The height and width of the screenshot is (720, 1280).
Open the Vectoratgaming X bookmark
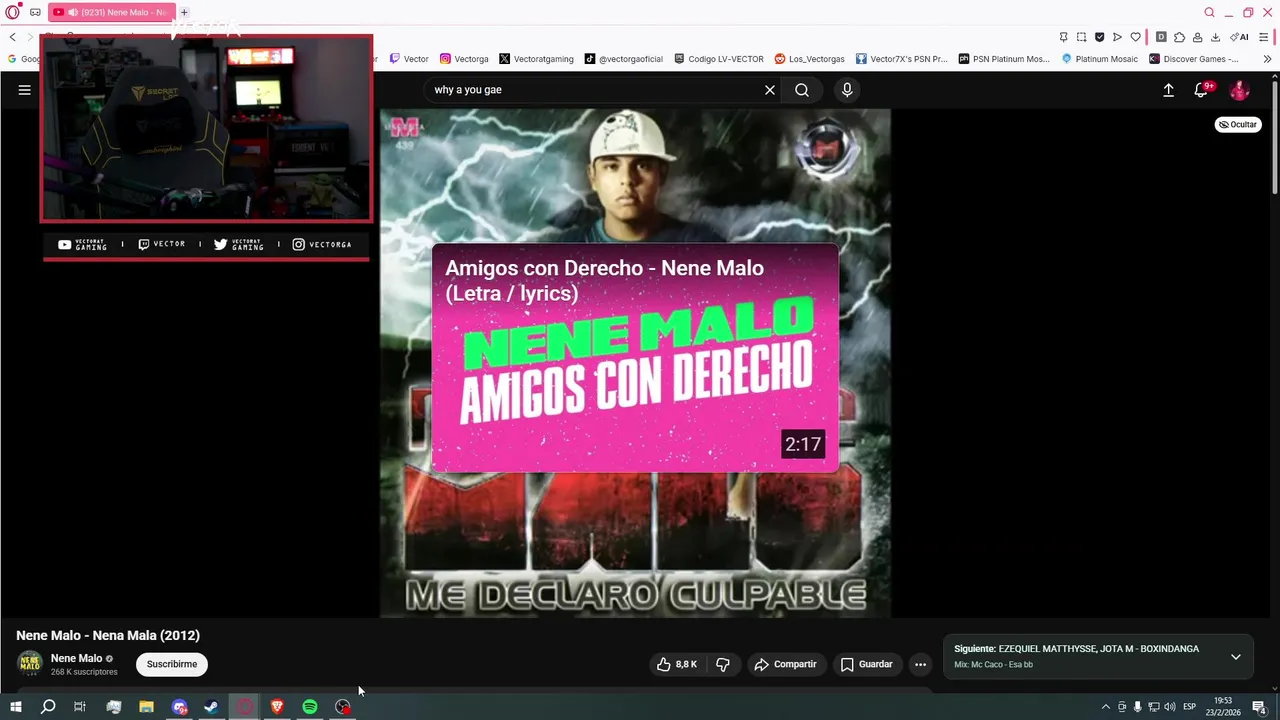[536, 59]
